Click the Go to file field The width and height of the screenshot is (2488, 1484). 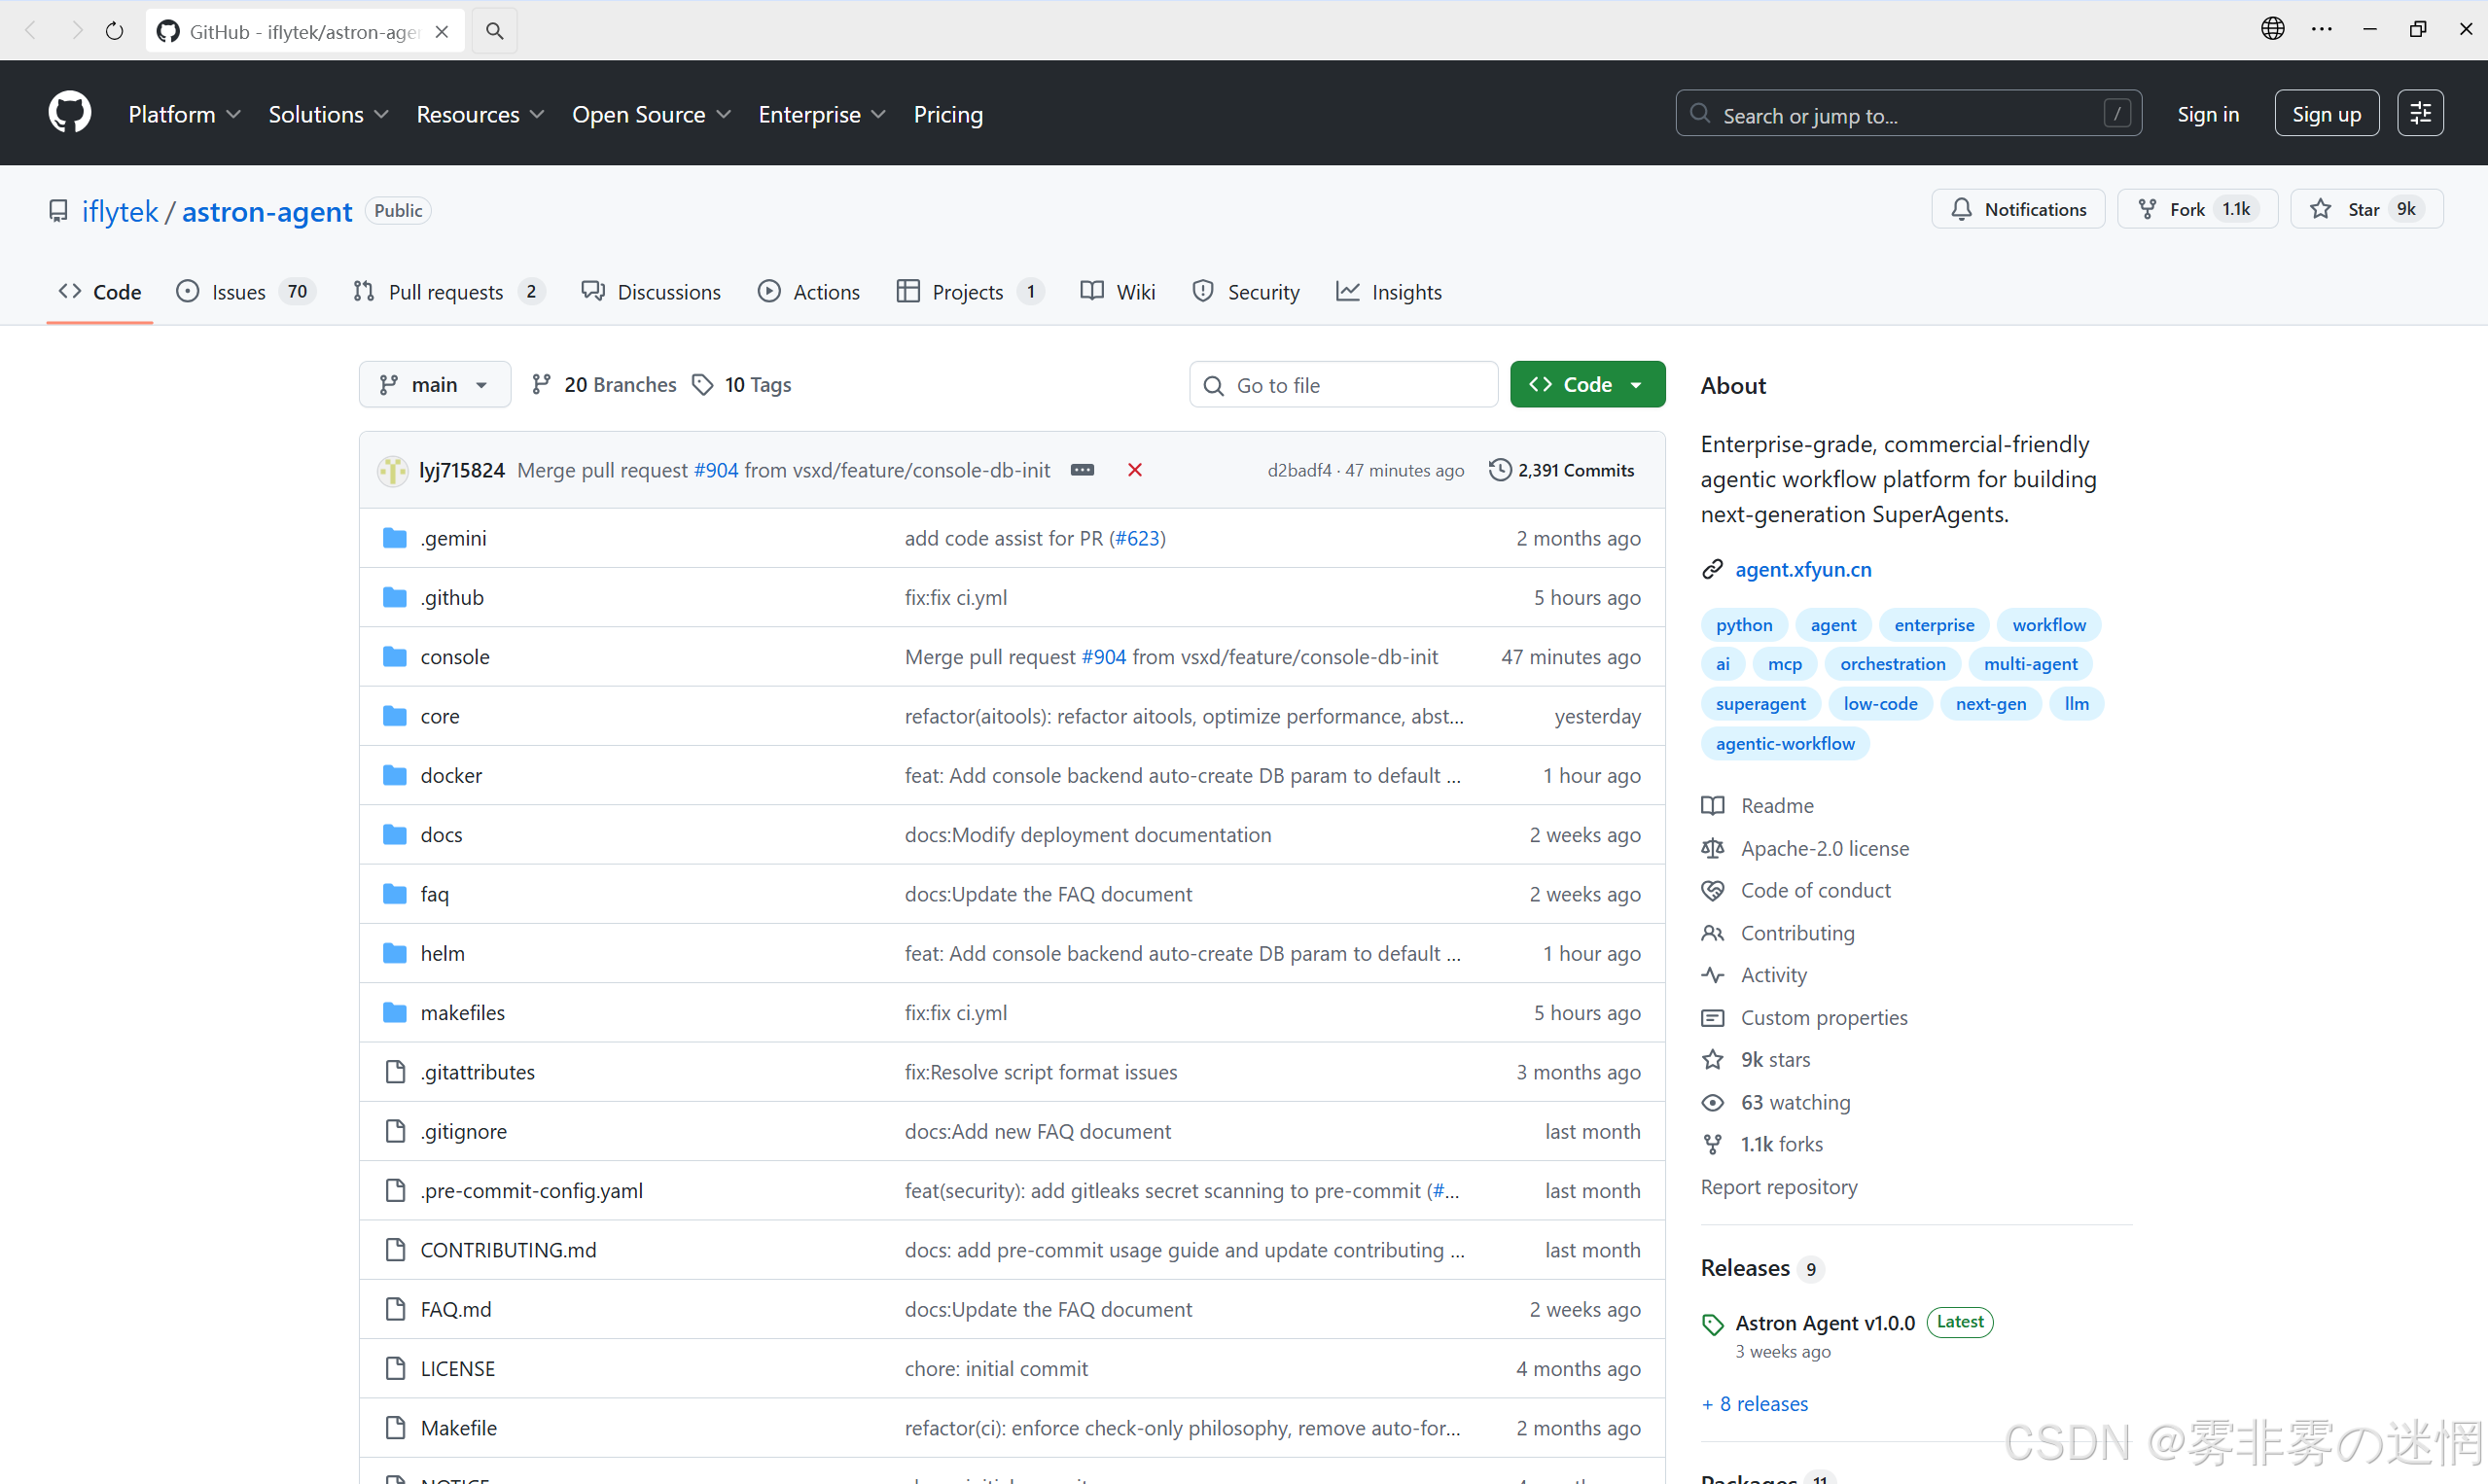[1343, 385]
